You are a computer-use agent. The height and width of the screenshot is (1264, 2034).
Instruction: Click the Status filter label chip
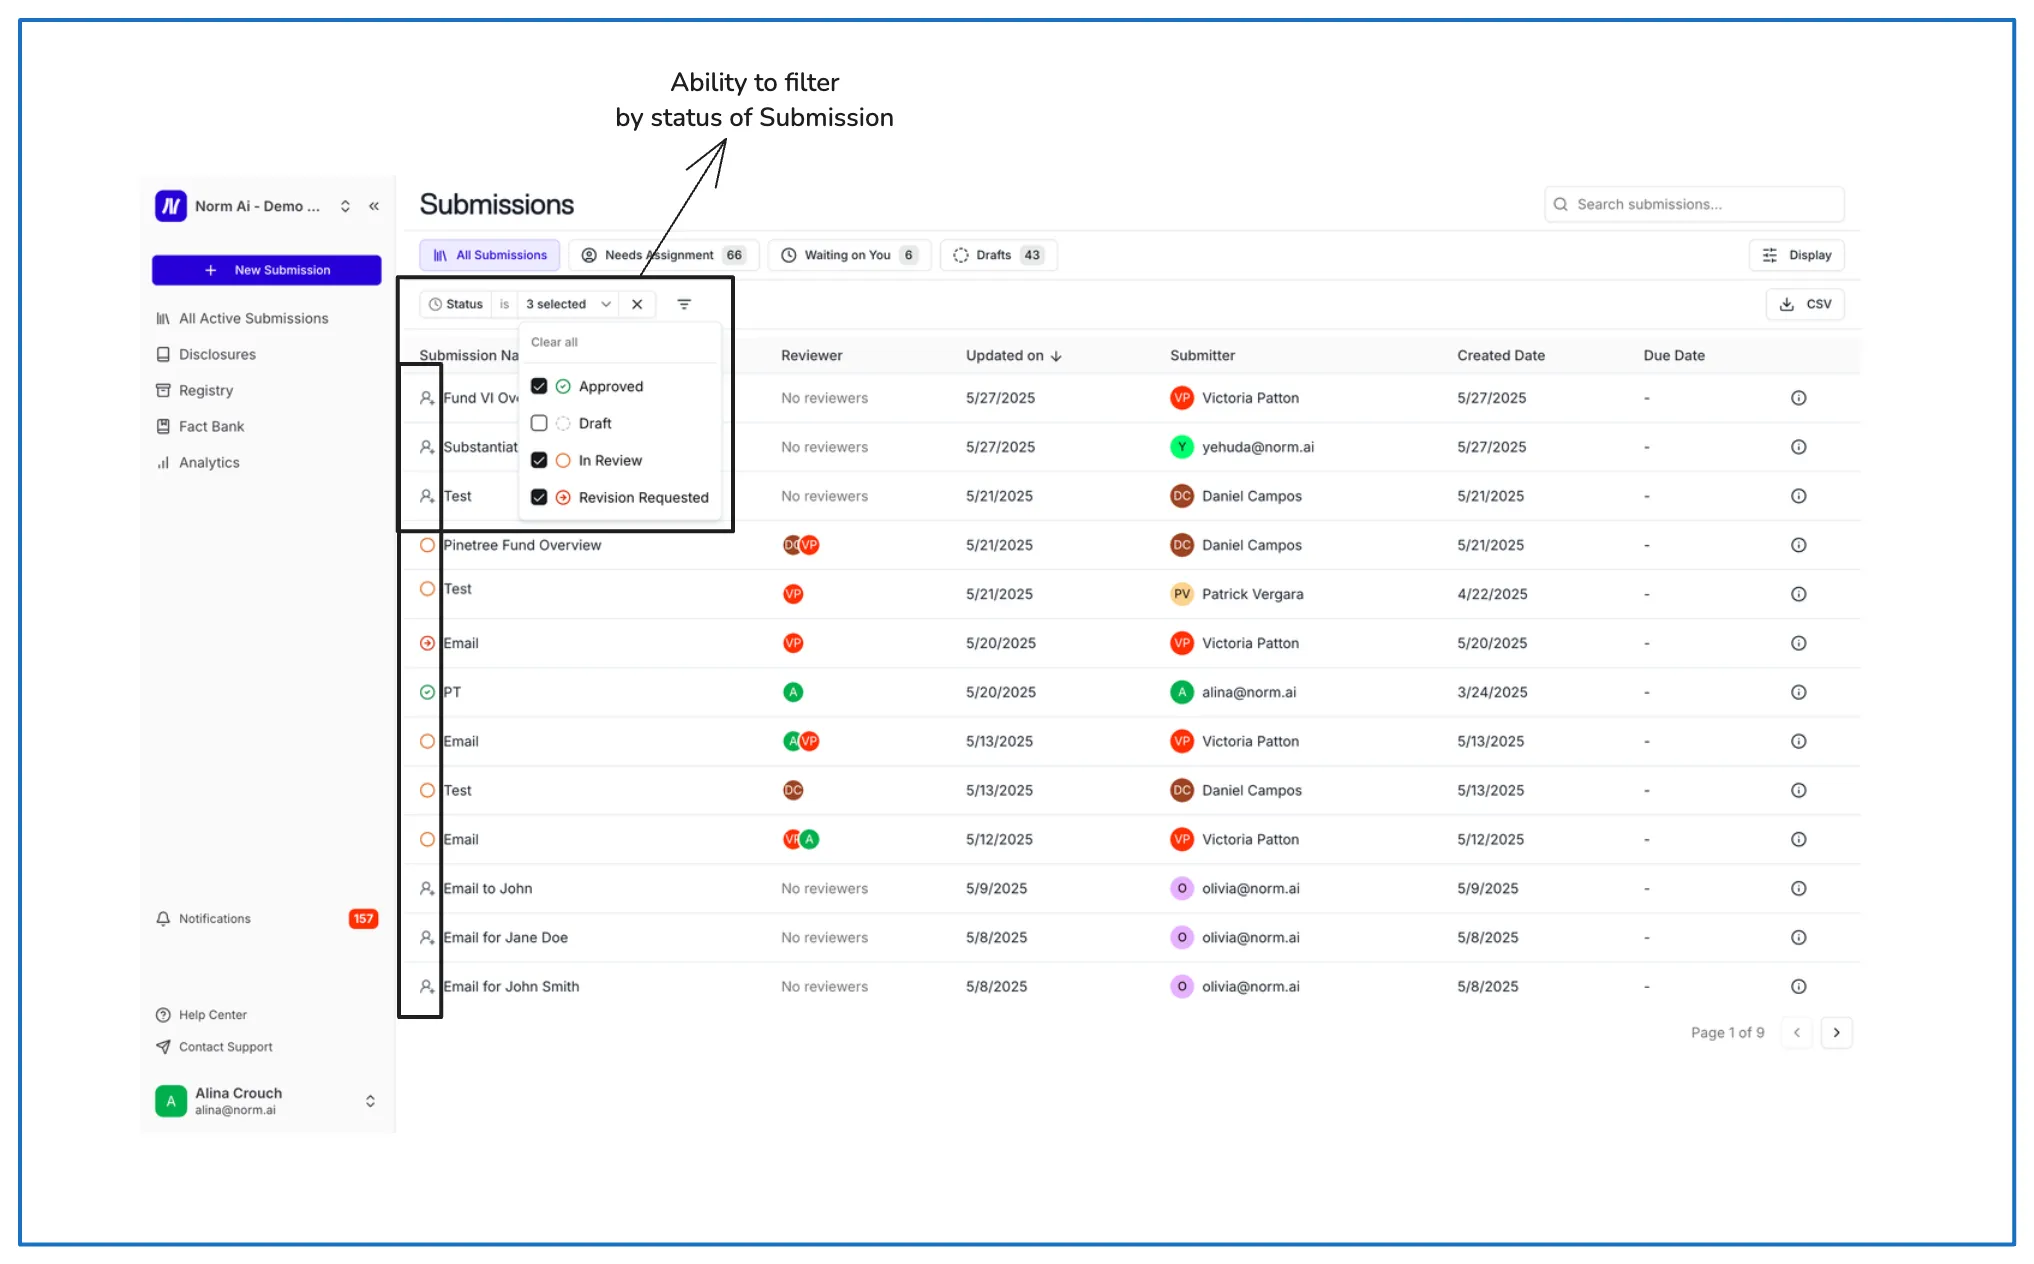[x=456, y=304]
